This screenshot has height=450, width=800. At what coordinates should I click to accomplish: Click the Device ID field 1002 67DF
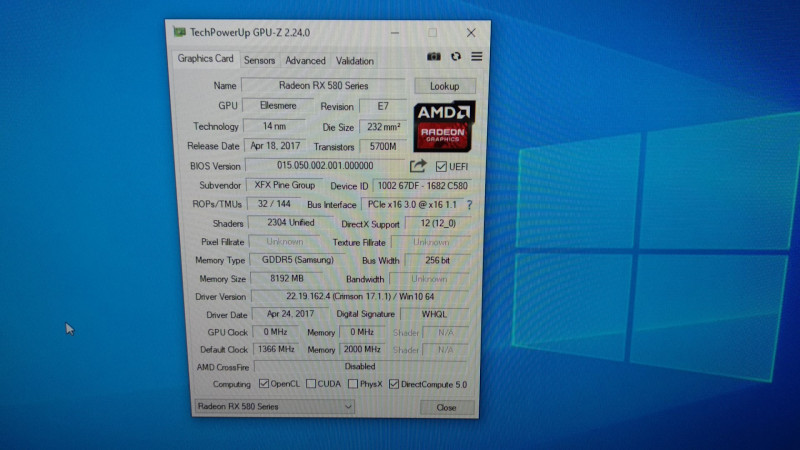pyautogui.click(x=422, y=186)
